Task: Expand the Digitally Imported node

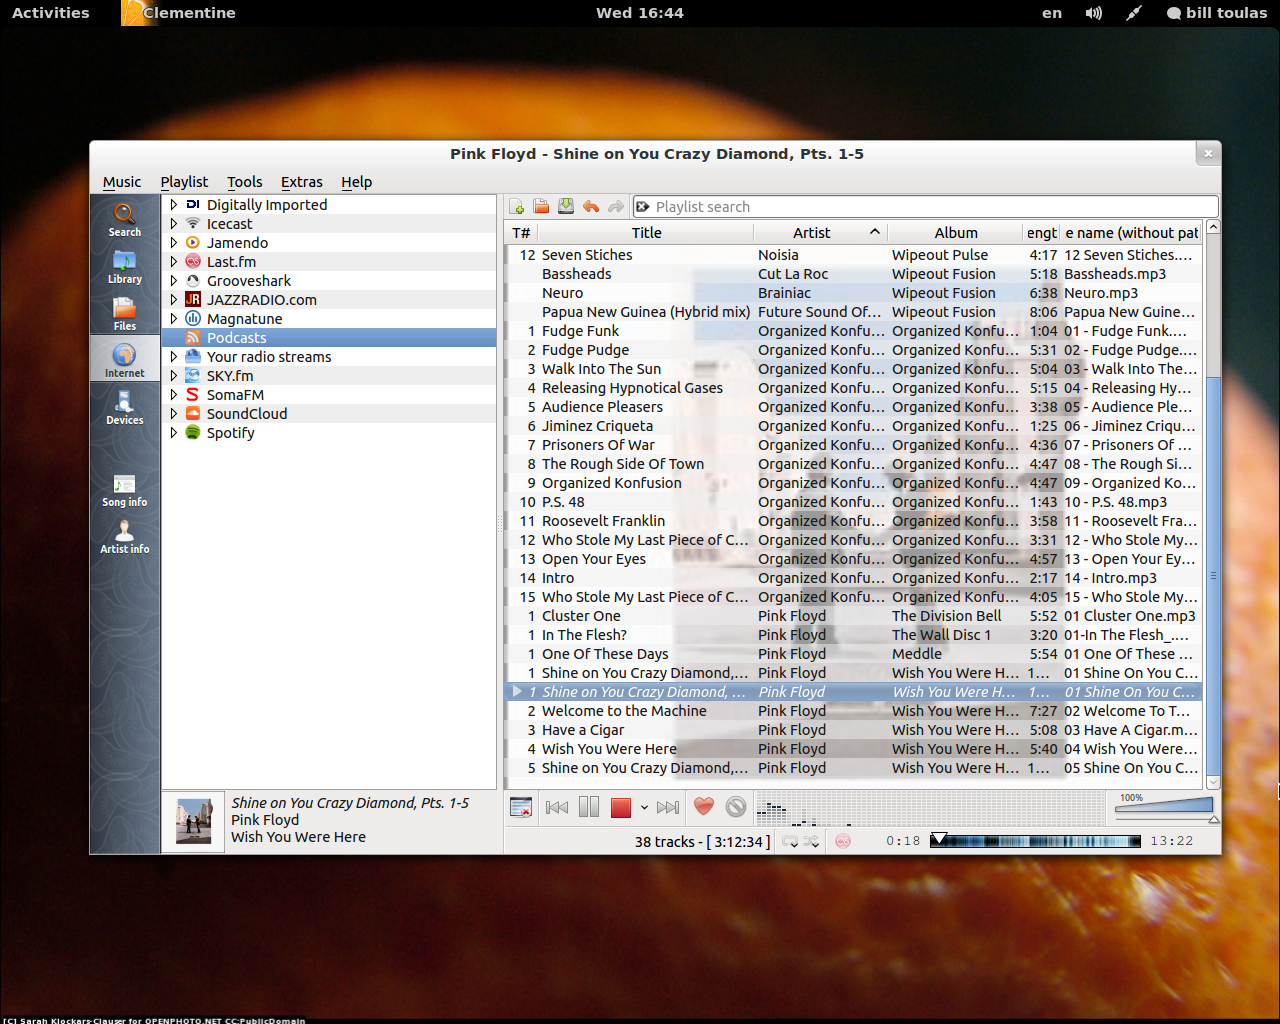Action: point(174,204)
